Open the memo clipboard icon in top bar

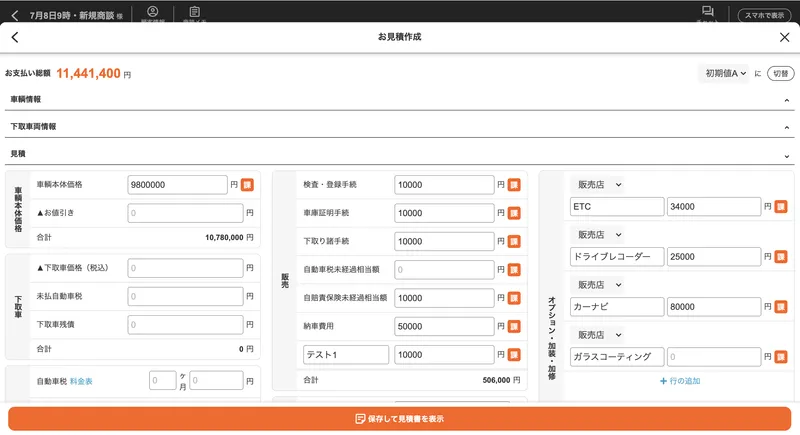[194, 11]
